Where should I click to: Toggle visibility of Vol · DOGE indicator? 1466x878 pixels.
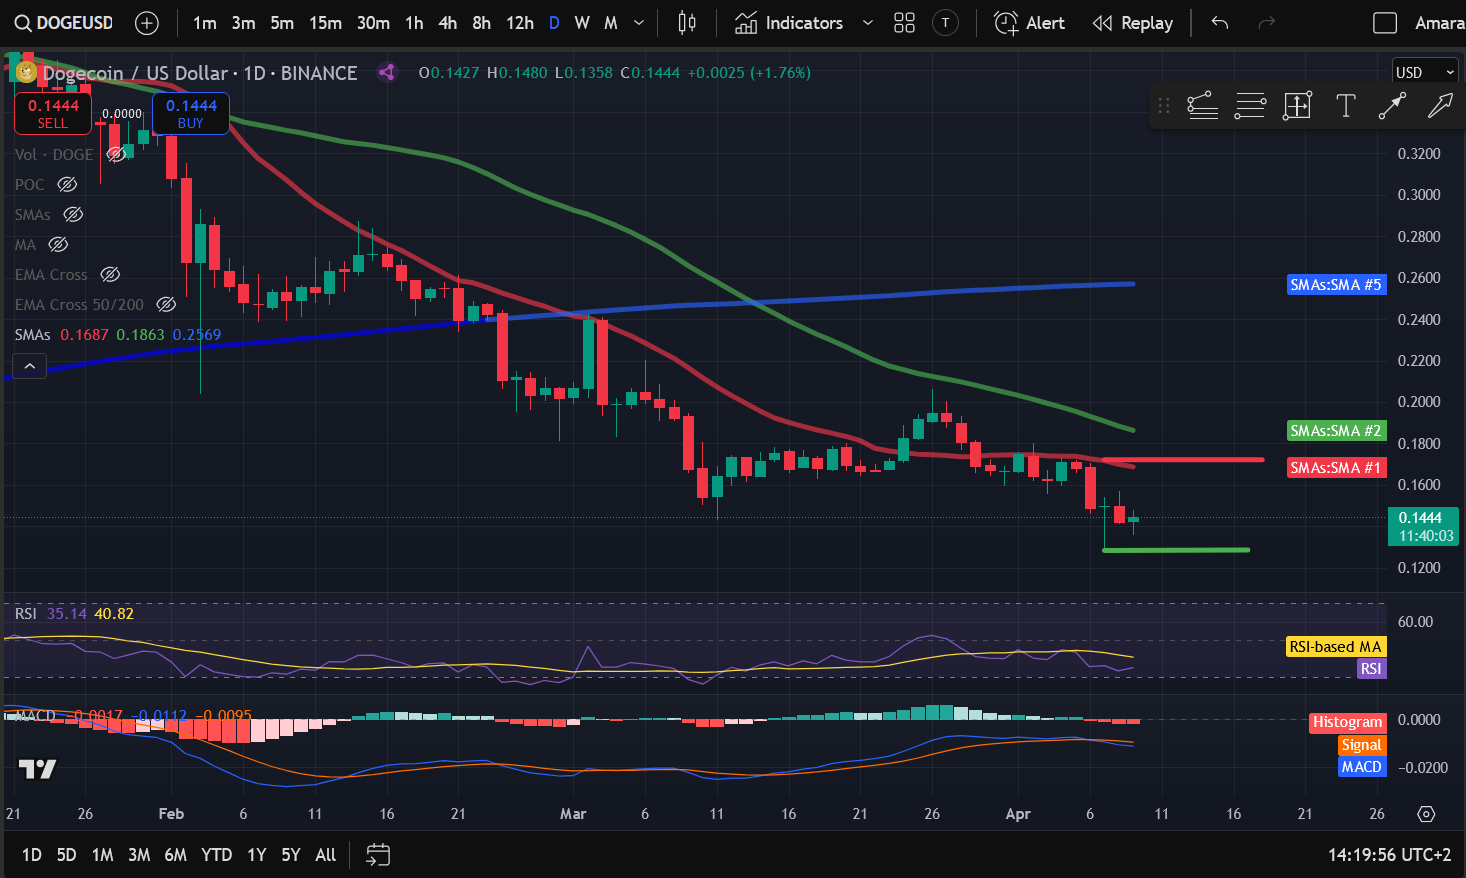point(117,154)
